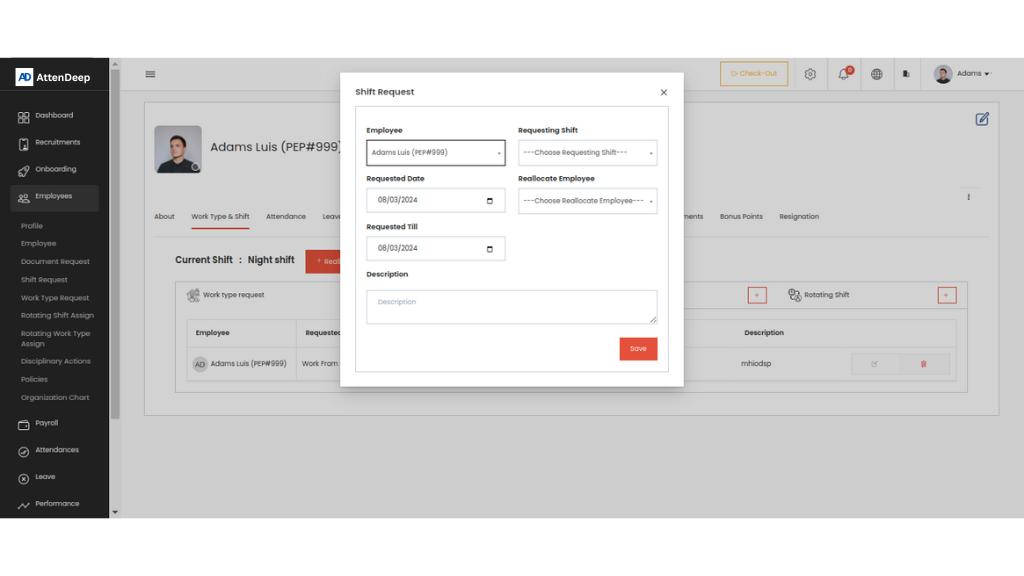
Task: Expand the Employee dropdown
Action: point(436,153)
